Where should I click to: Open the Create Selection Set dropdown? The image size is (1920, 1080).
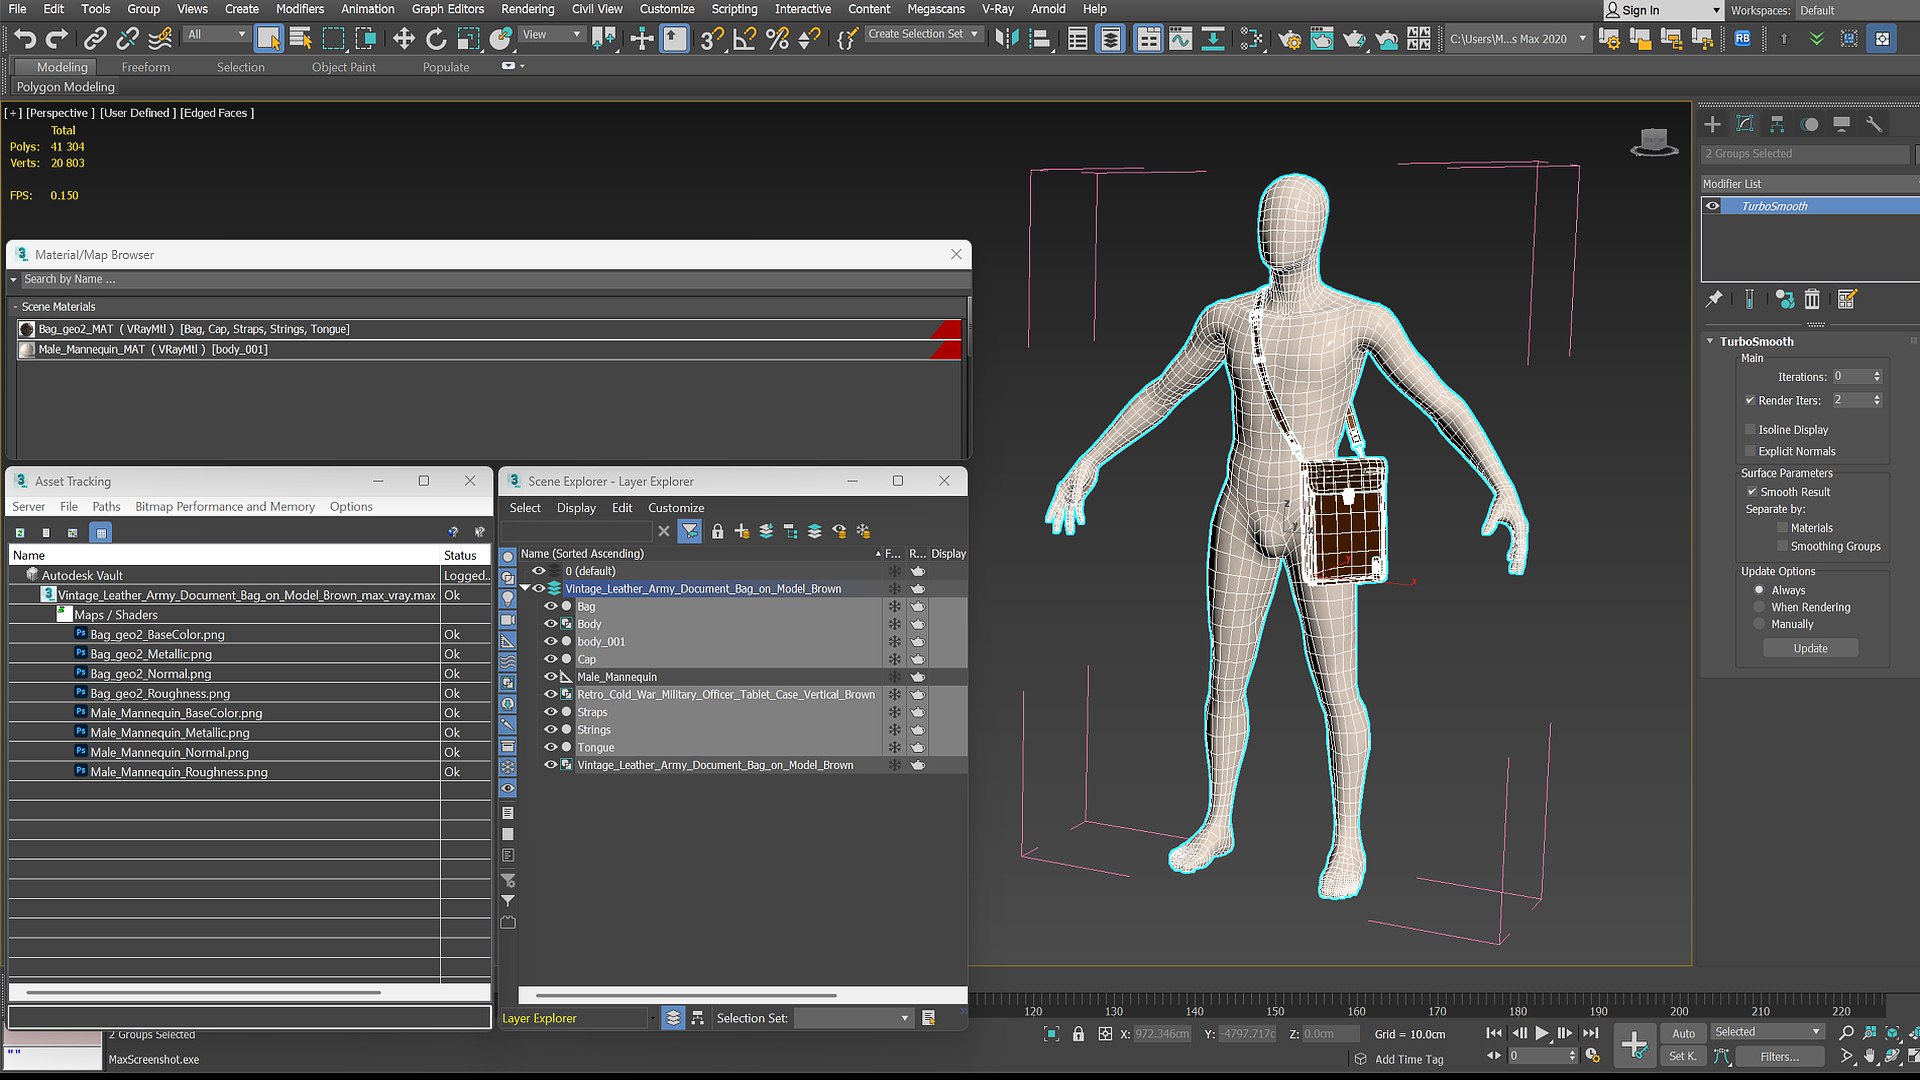click(x=923, y=34)
